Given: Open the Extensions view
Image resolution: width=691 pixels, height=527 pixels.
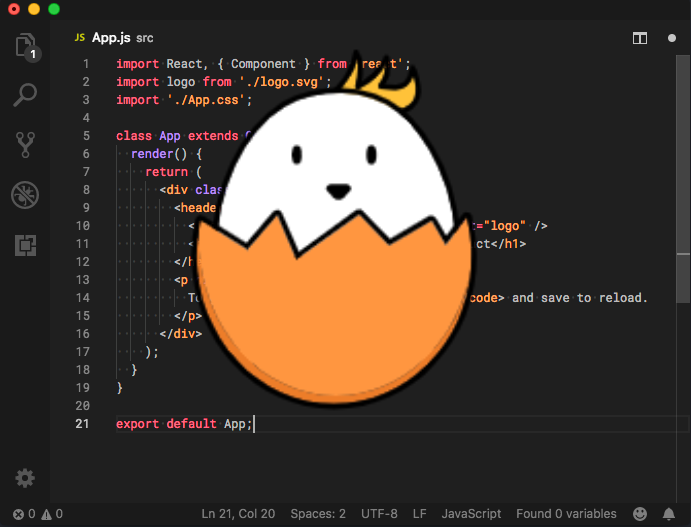Looking at the screenshot, I should 25,245.
